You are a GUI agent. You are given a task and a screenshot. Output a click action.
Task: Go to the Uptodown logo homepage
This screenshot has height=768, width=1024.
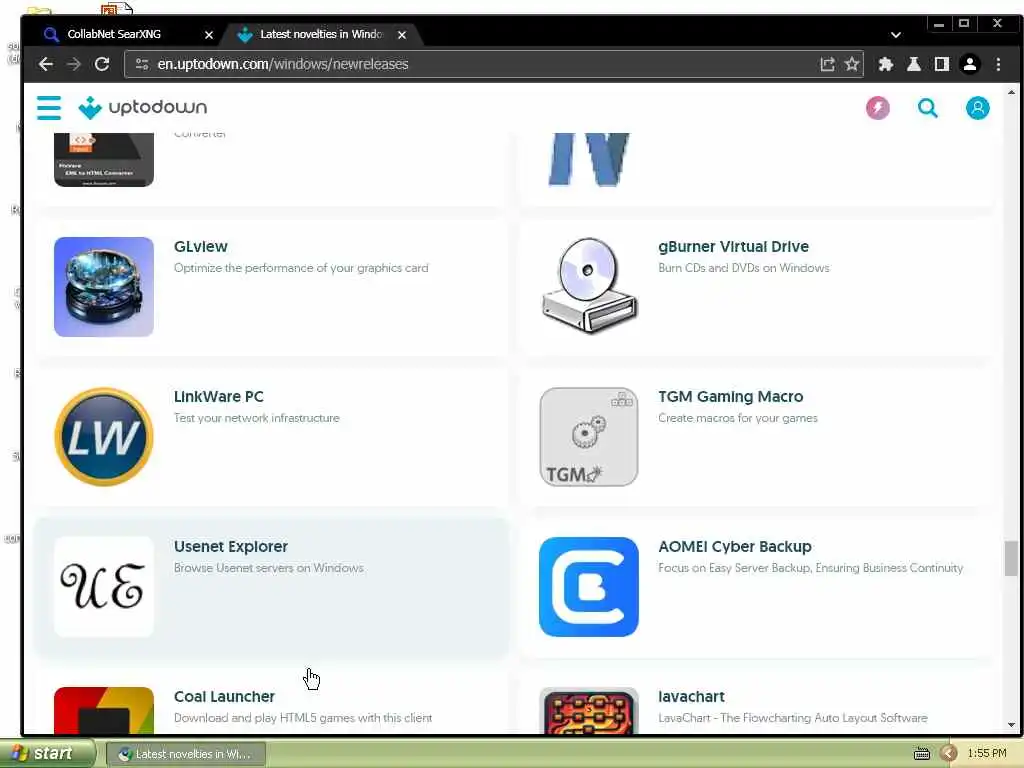point(142,108)
